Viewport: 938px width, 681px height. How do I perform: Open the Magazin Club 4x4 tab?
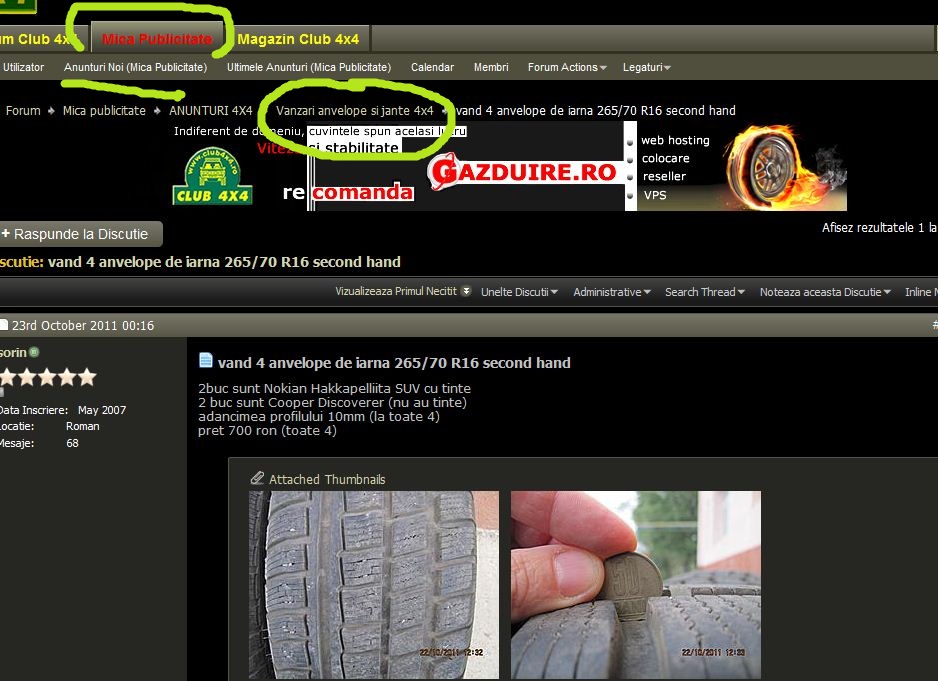[298, 39]
